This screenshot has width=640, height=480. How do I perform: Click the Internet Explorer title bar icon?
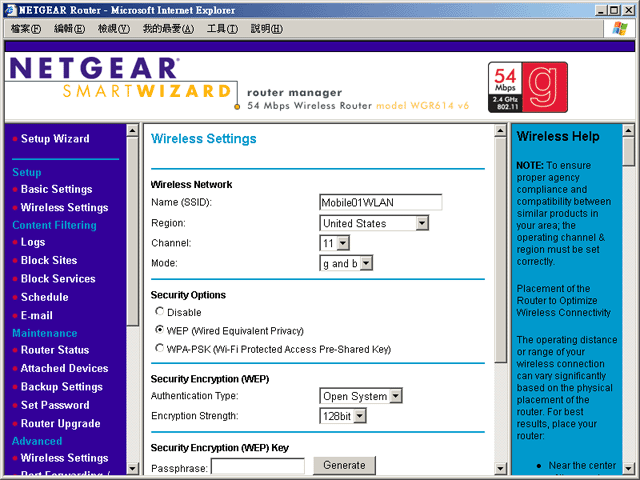click(x=11, y=10)
